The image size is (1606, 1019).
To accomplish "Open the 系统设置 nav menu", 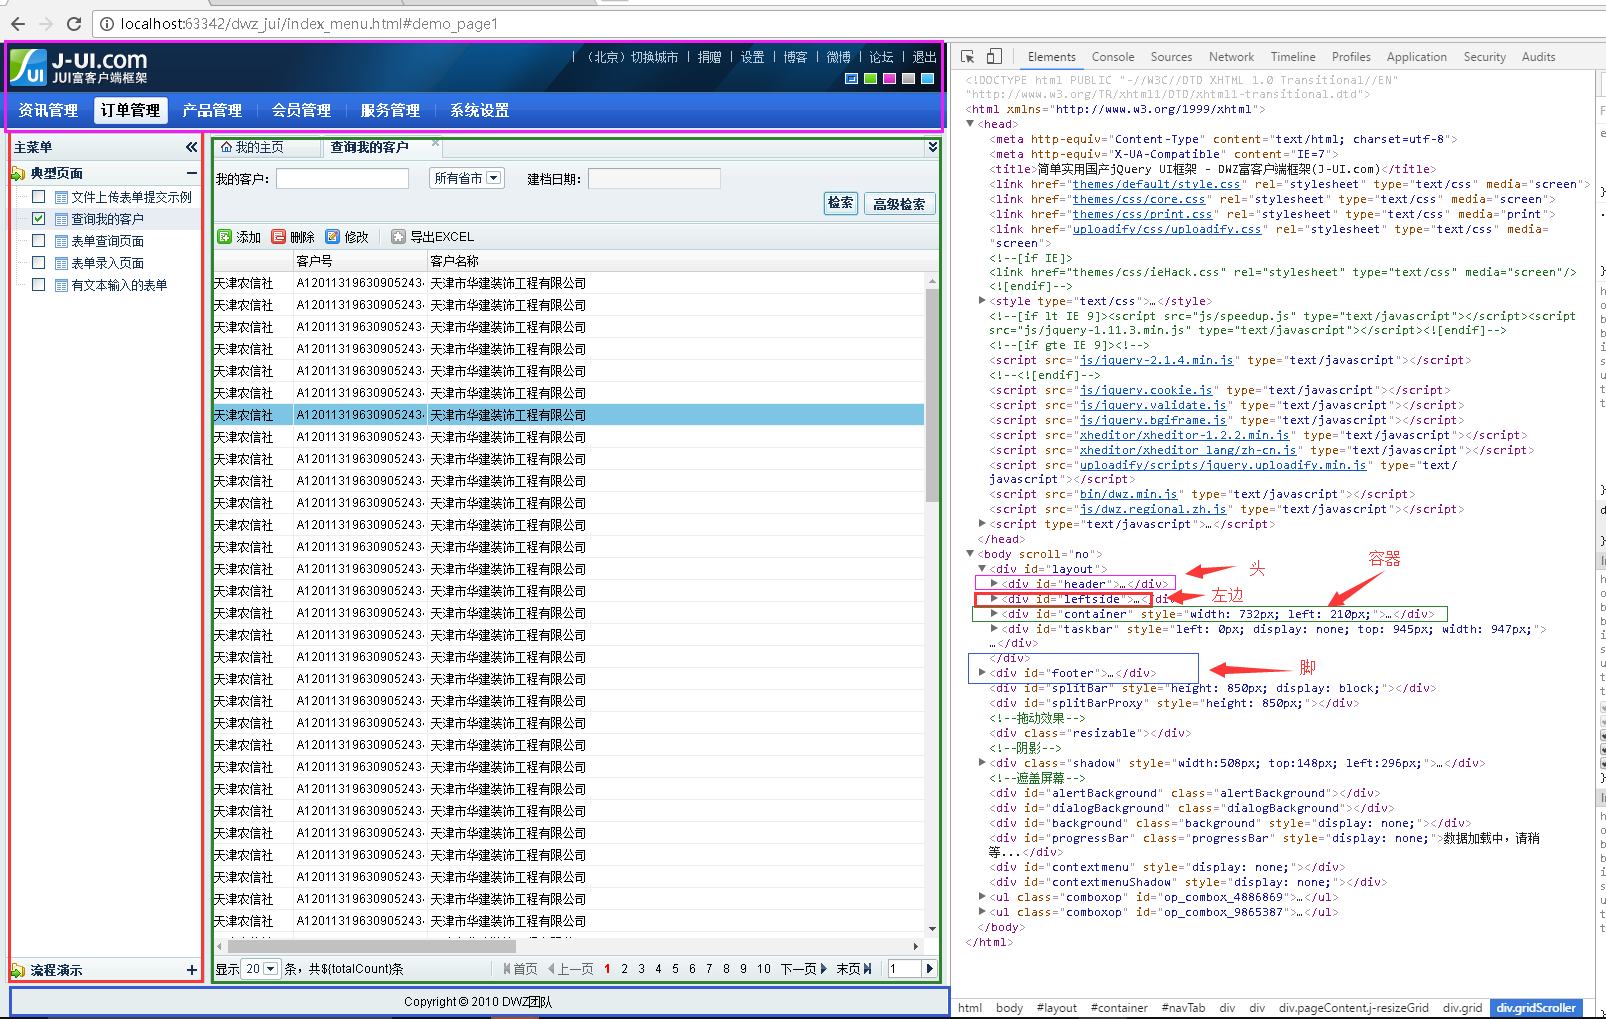I will [479, 110].
